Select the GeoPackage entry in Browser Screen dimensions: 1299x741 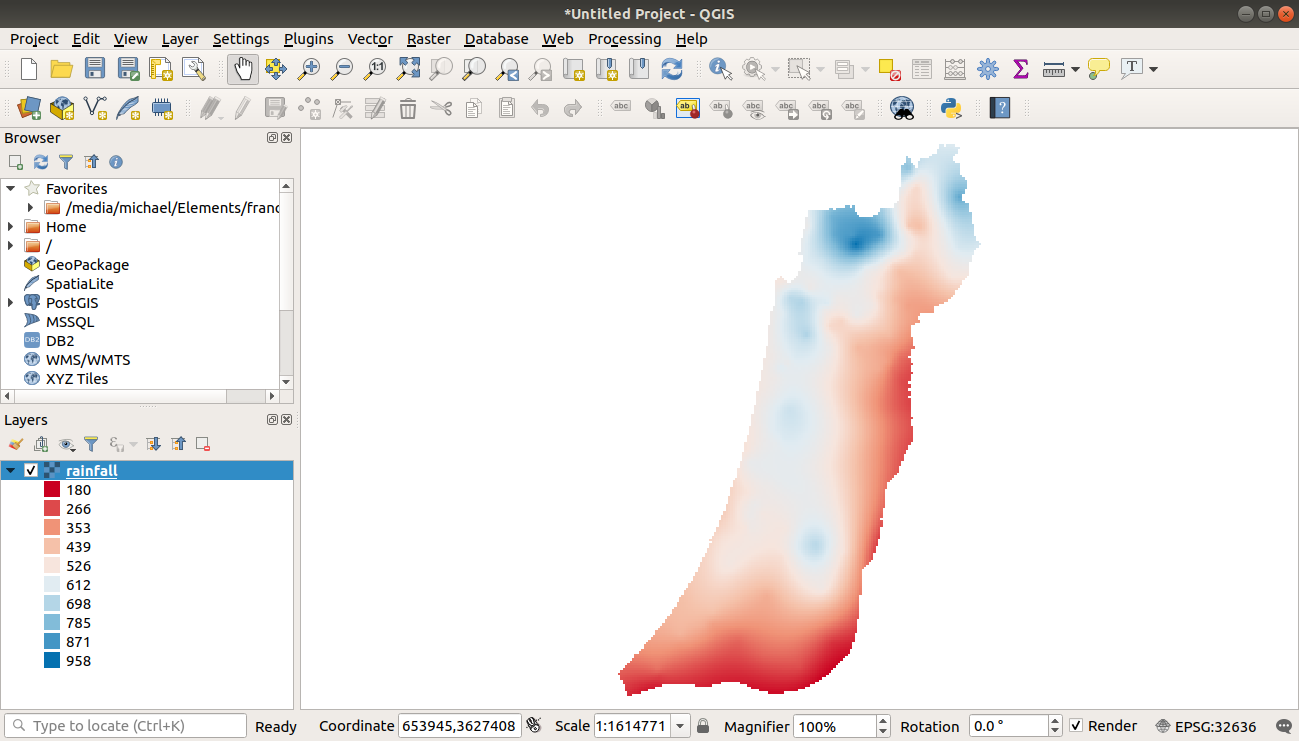(x=87, y=265)
